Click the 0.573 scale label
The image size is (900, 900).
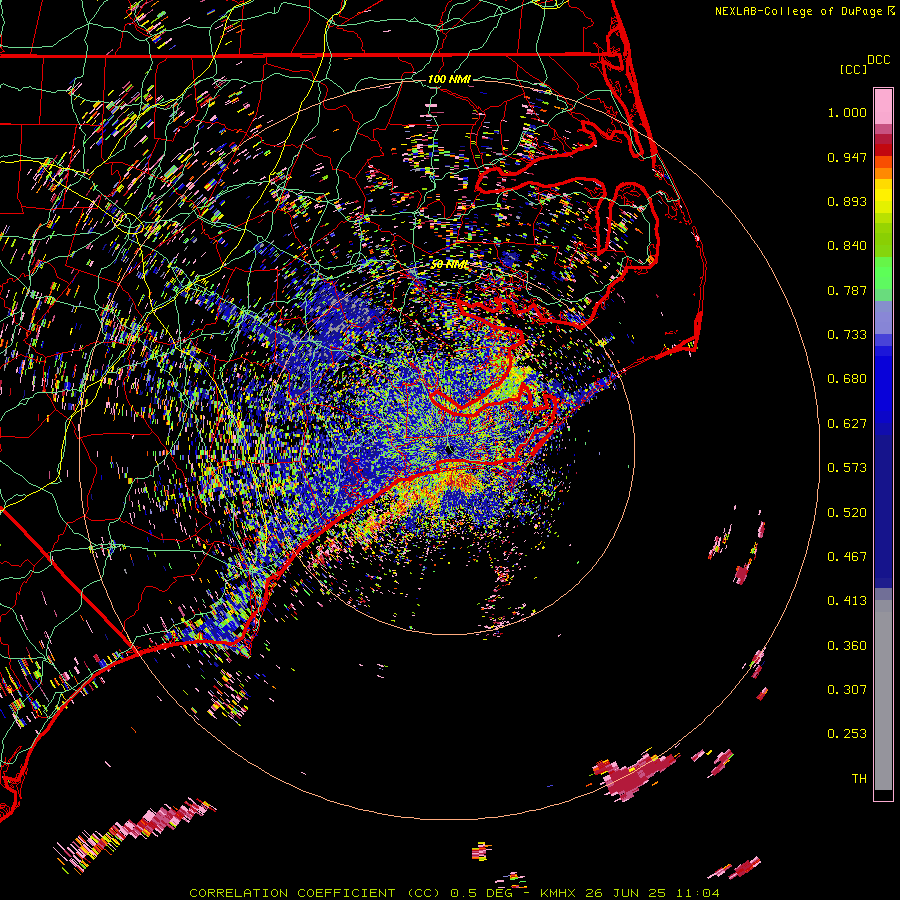pyautogui.click(x=847, y=468)
